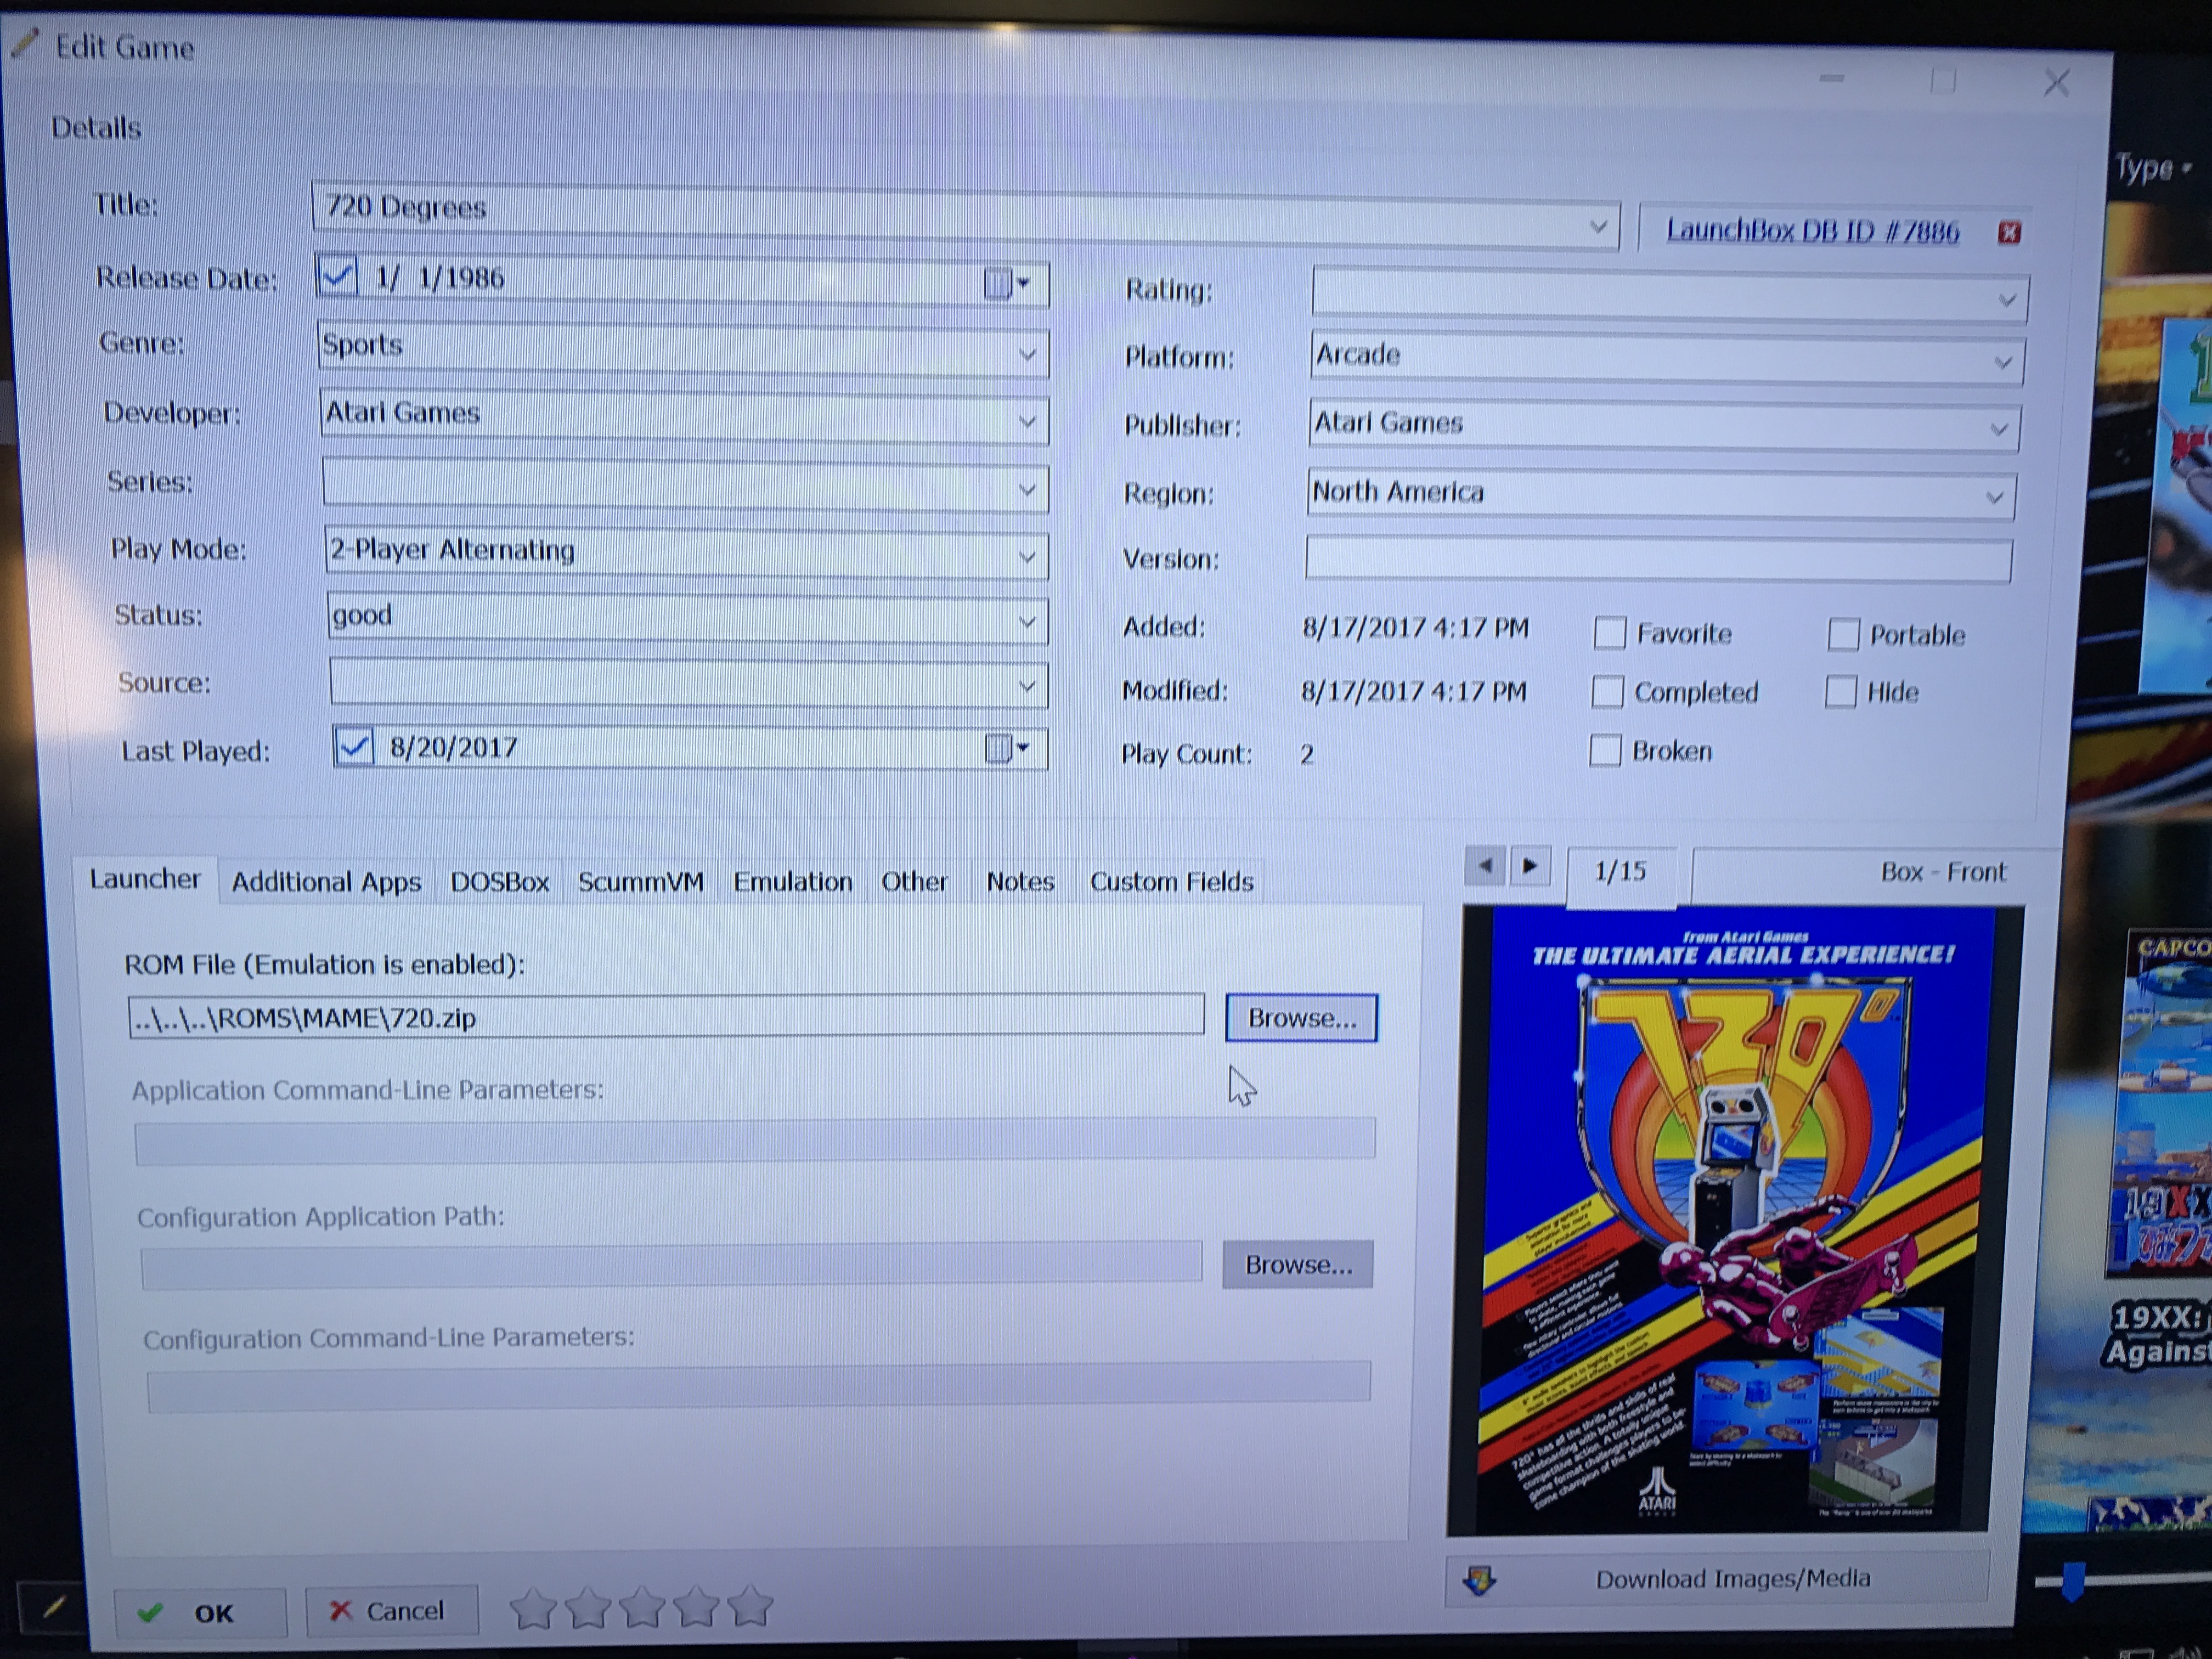Expand the Source dropdown
The width and height of the screenshot is (2212, 1659).
pos(1027,686)
